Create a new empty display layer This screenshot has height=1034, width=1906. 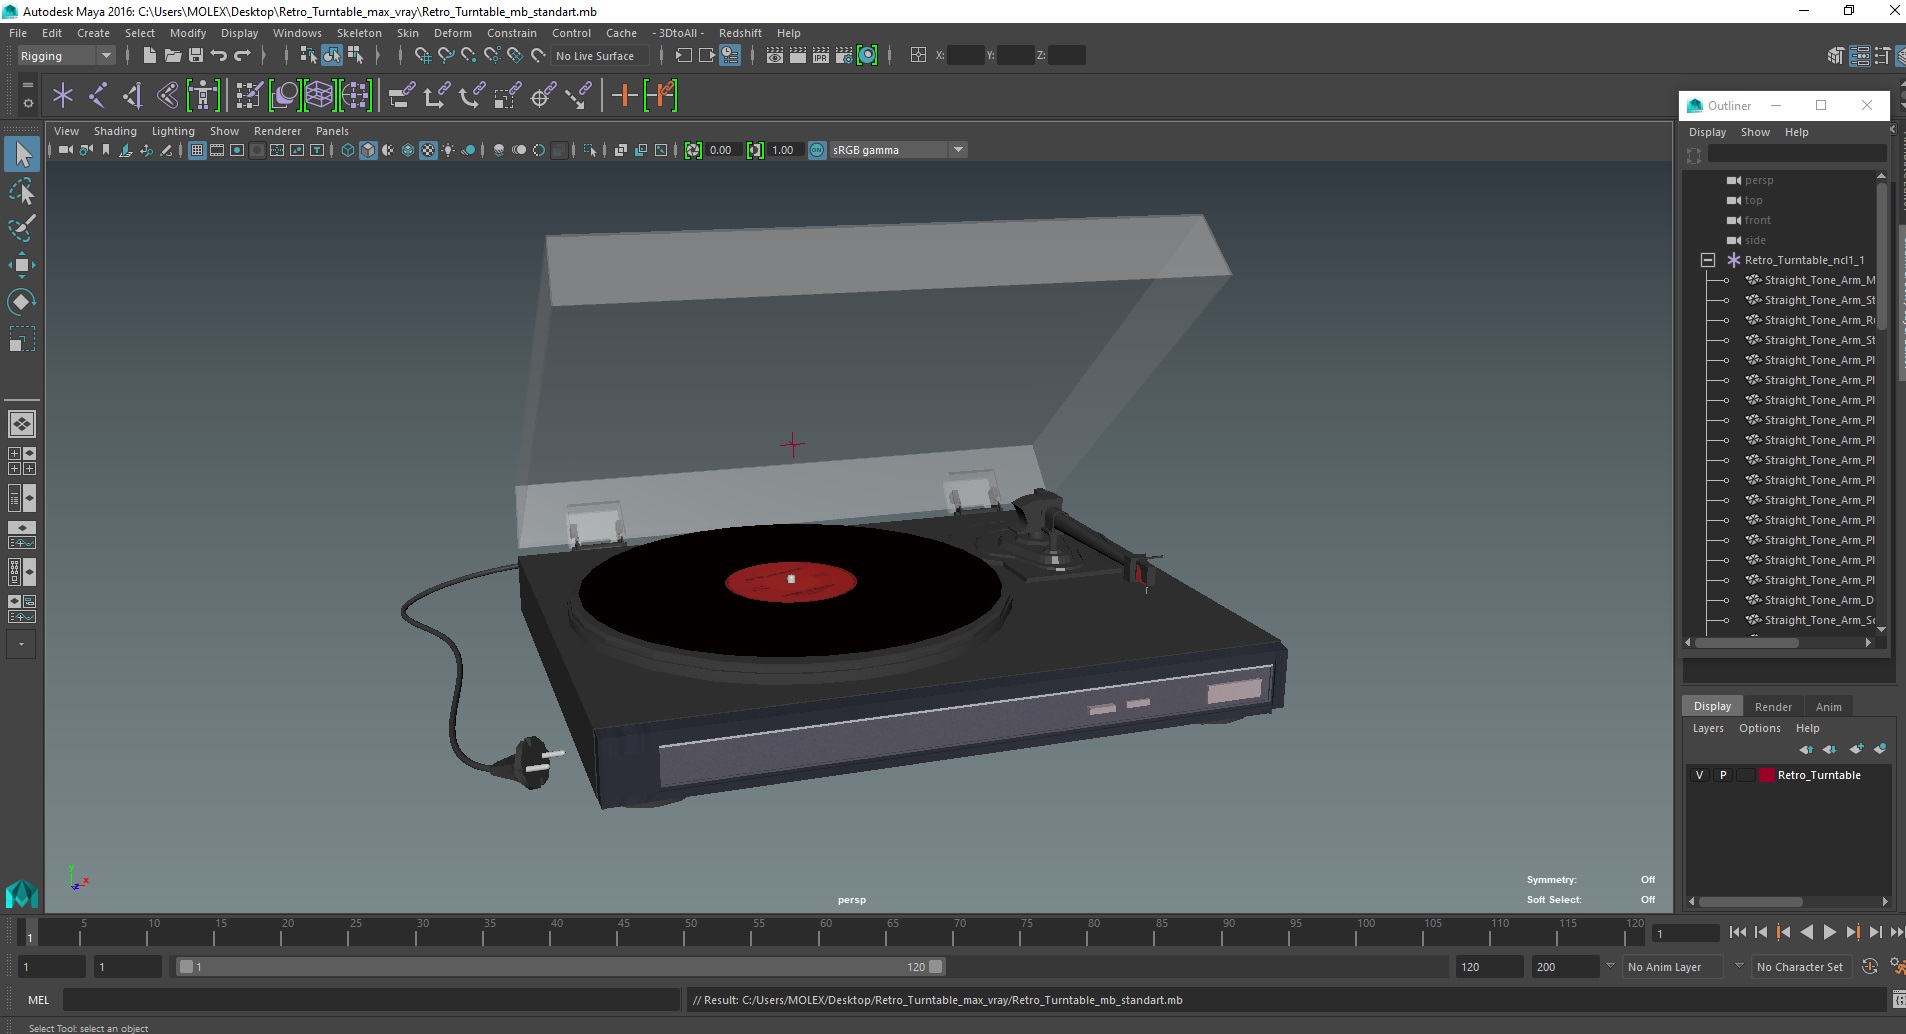click(1857, 749)
